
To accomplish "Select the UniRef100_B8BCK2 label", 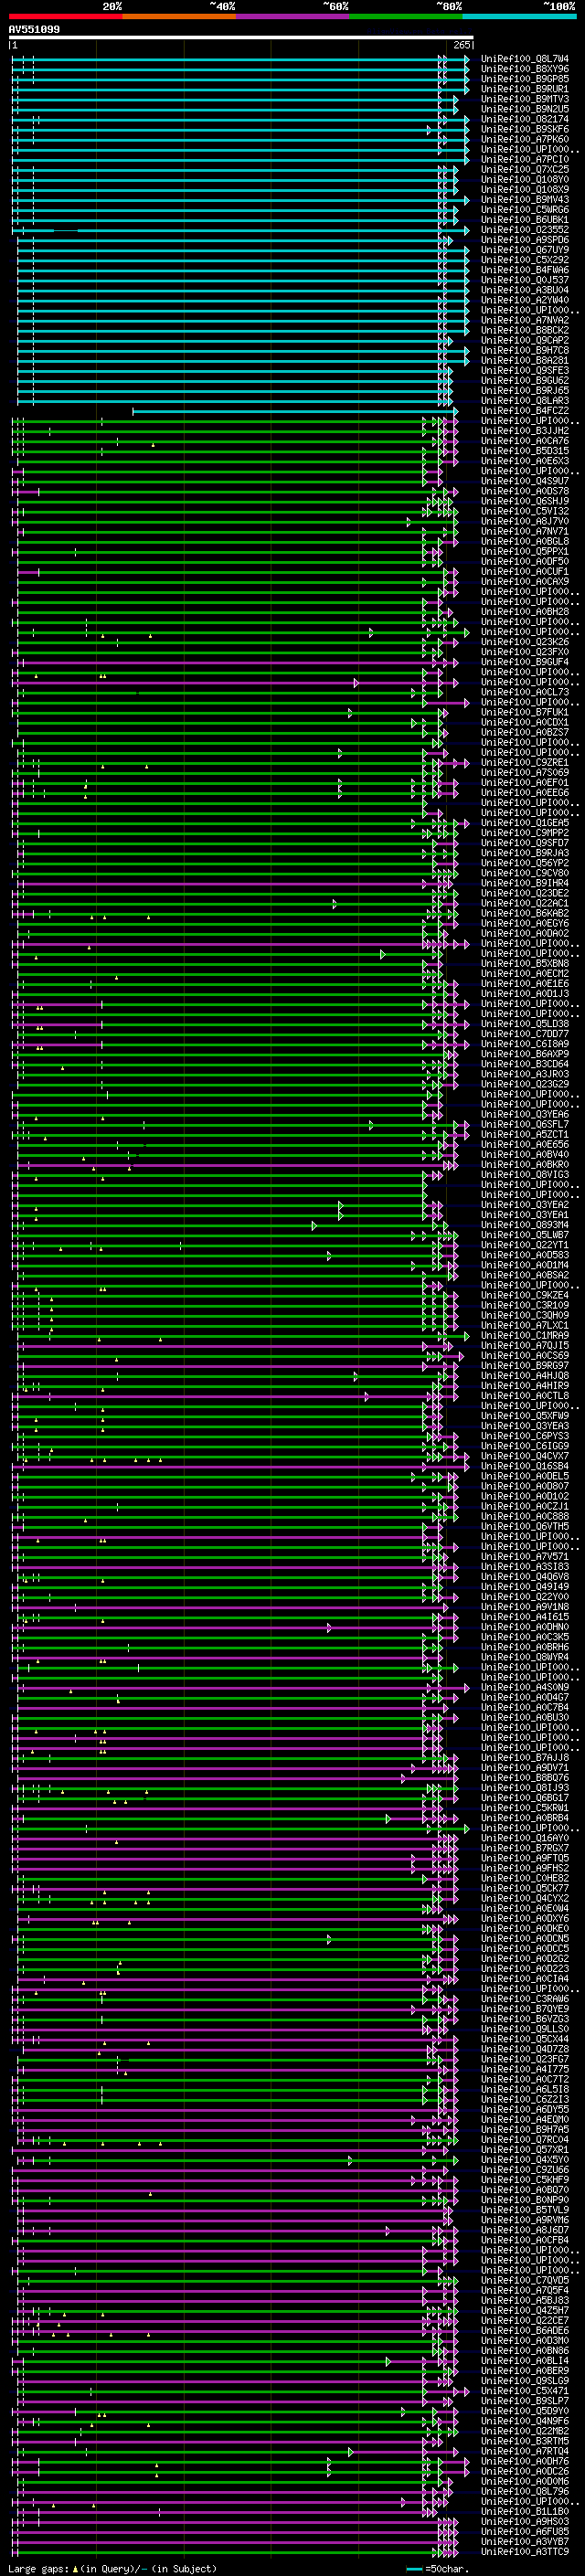I will click(525, 330).
